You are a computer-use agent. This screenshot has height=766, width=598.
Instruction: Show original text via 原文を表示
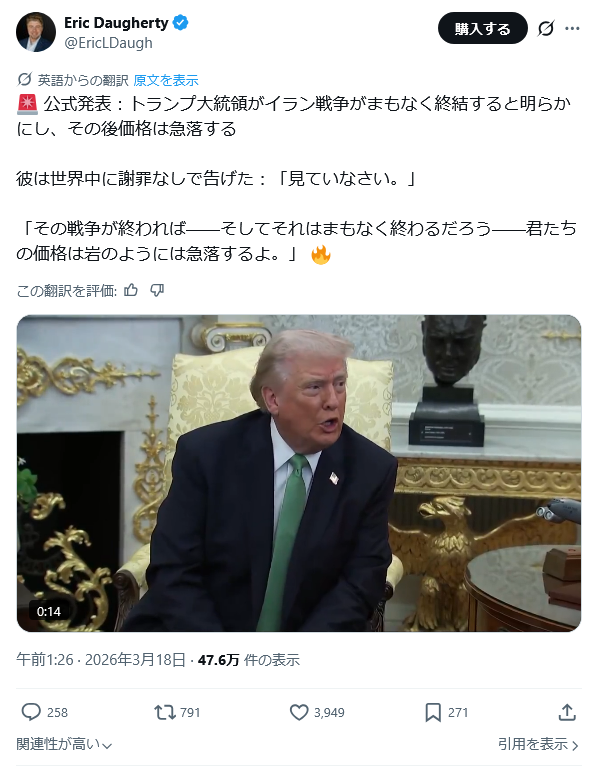point(166,80)
